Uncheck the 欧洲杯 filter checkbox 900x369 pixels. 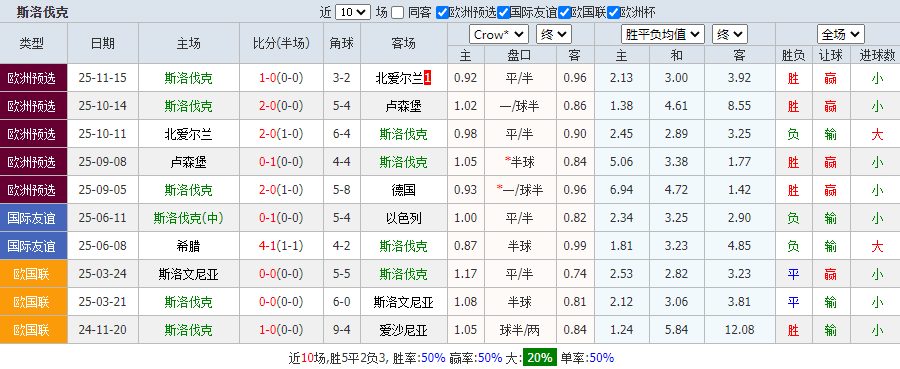[613, 12]
